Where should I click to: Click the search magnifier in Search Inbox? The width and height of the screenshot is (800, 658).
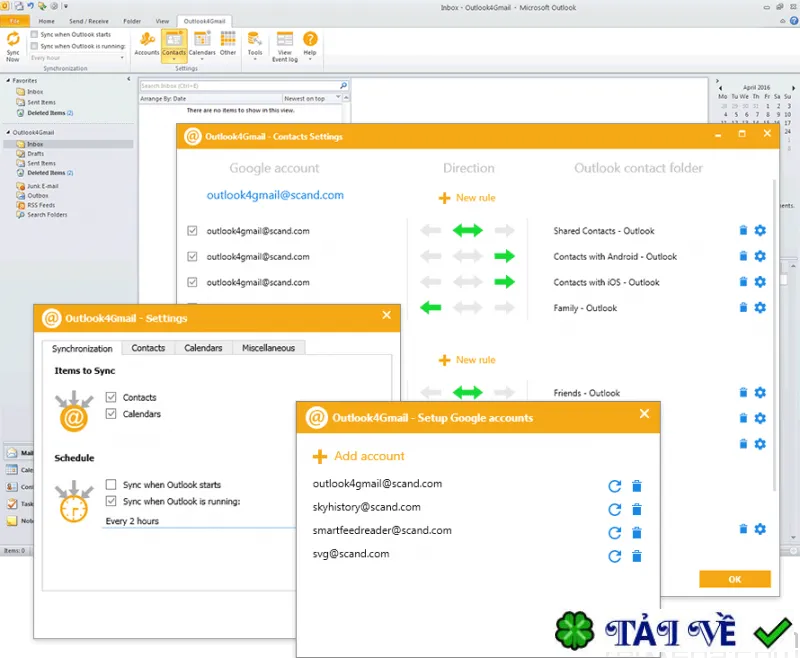(x=343, y=86)
